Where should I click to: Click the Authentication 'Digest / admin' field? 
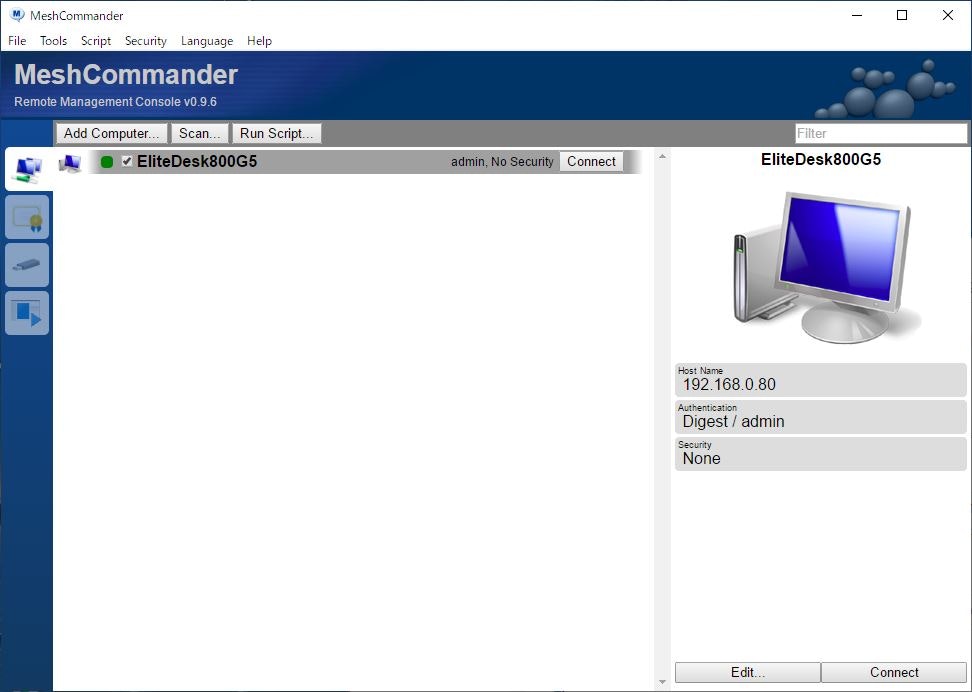[821, 417]
